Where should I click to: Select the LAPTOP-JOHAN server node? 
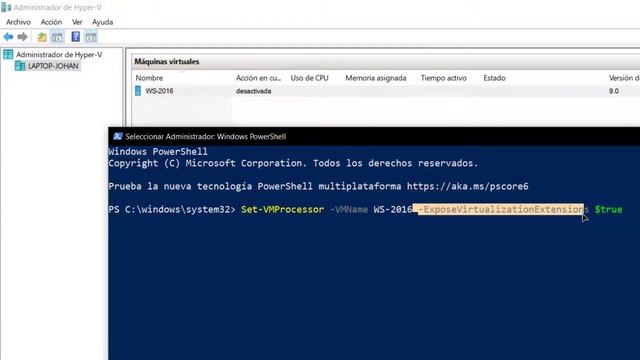coord(53,66)
